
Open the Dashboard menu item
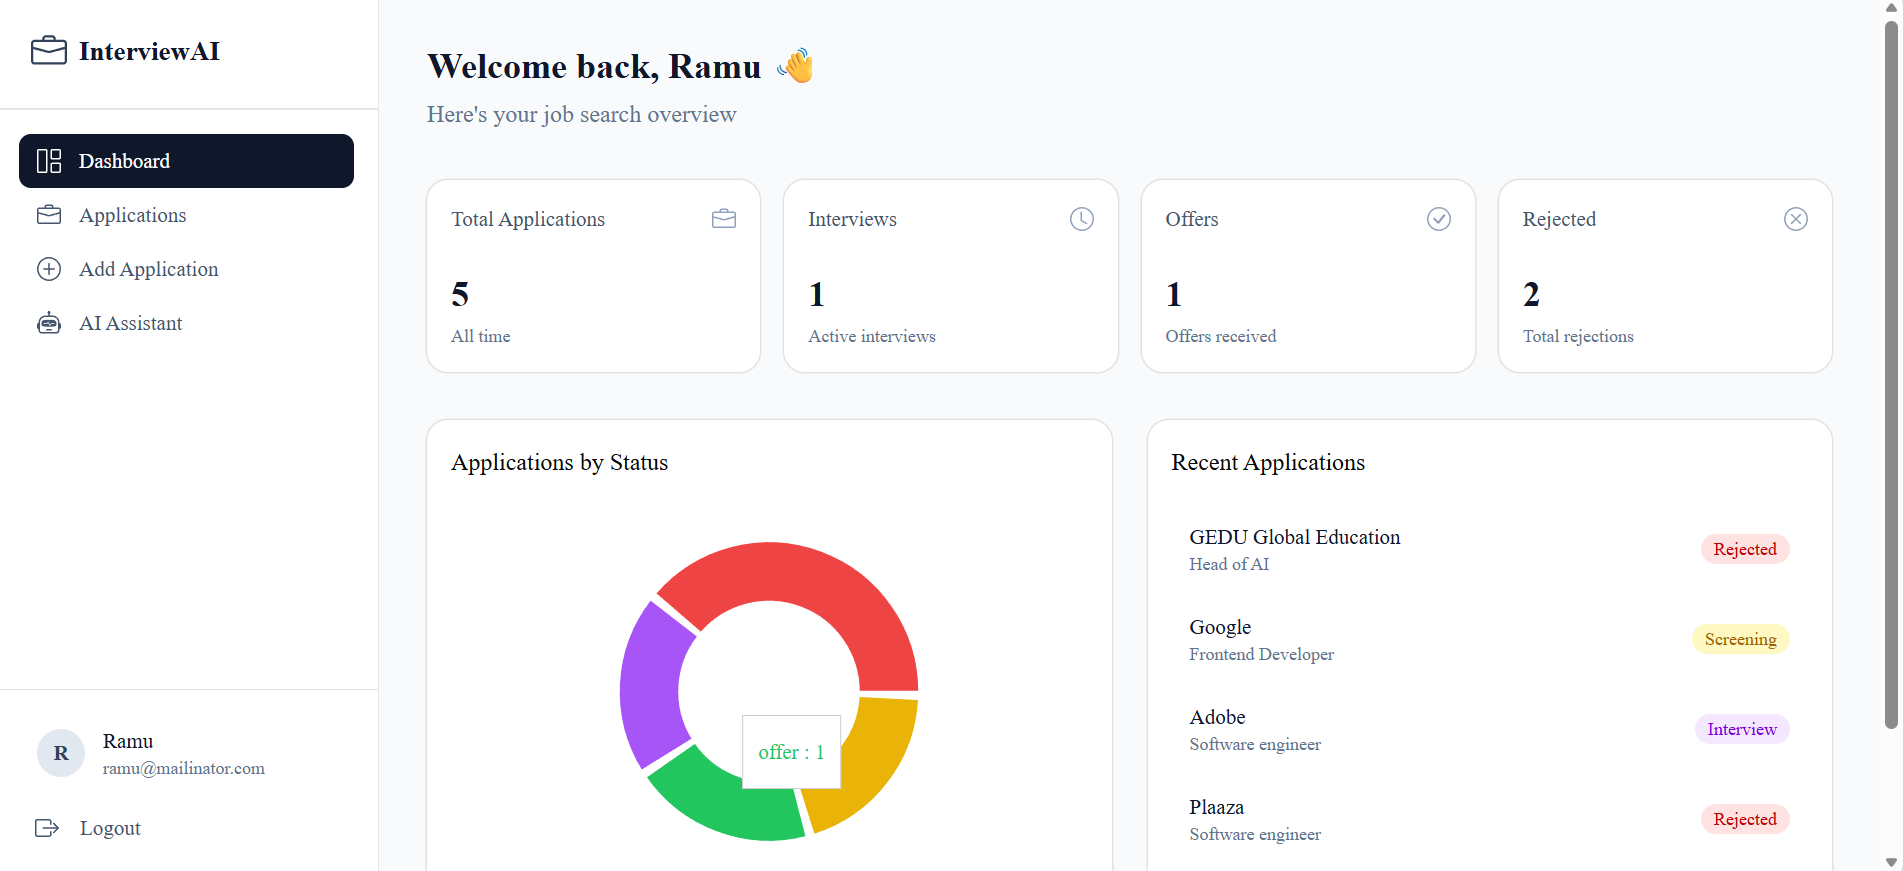coord(186,161)
